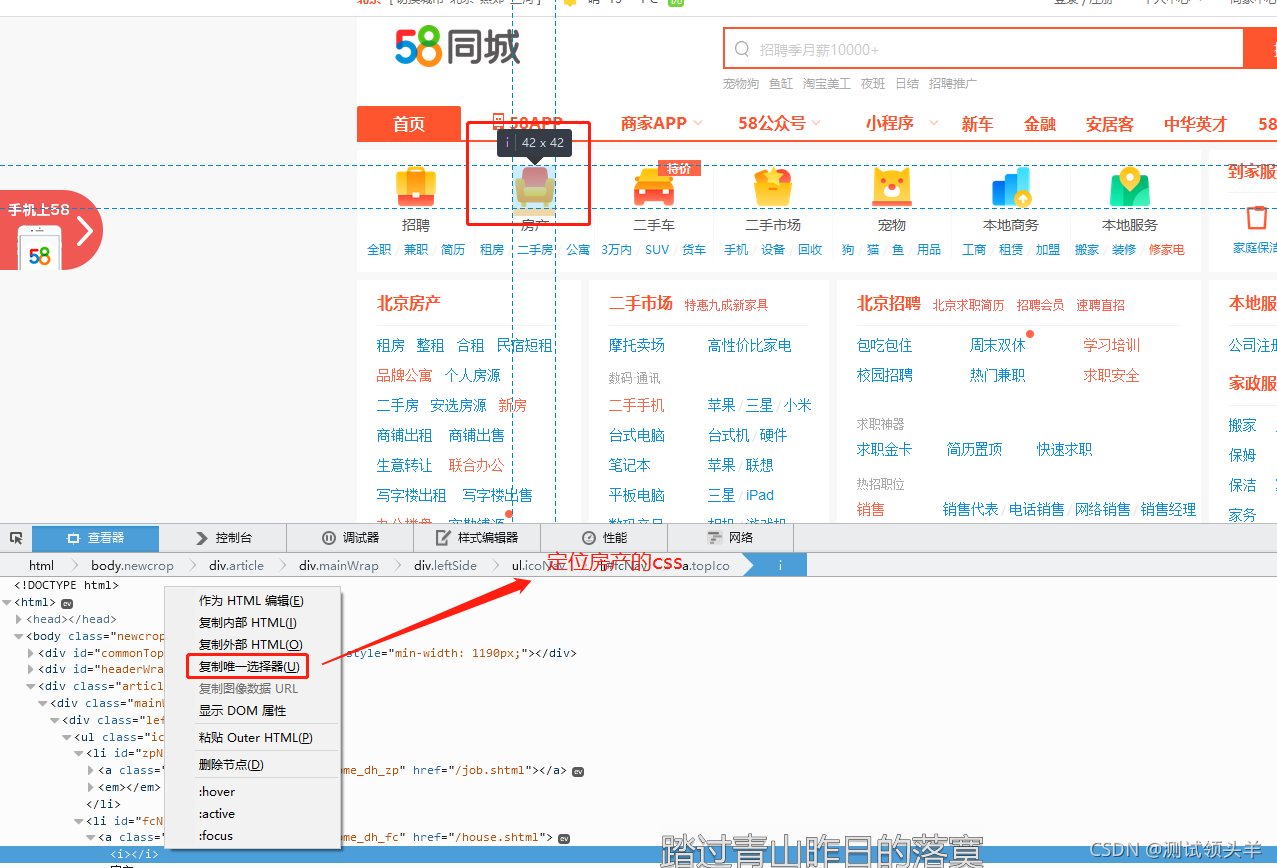Collapse the html node twisty

[x=7, y=603]
